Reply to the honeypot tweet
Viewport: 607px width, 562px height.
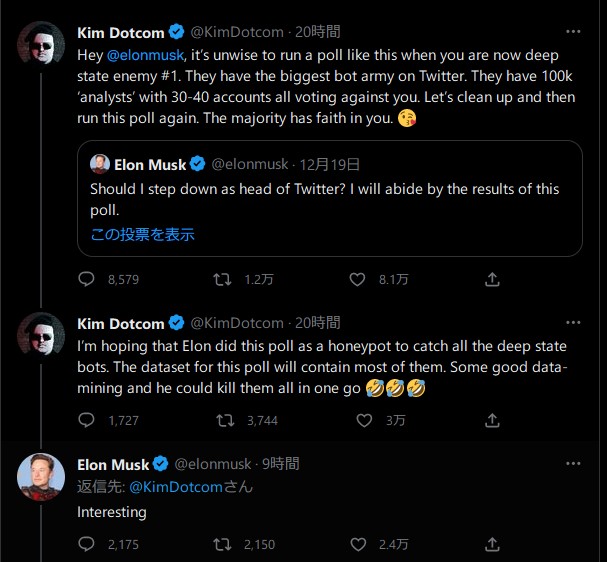point(86,421)
